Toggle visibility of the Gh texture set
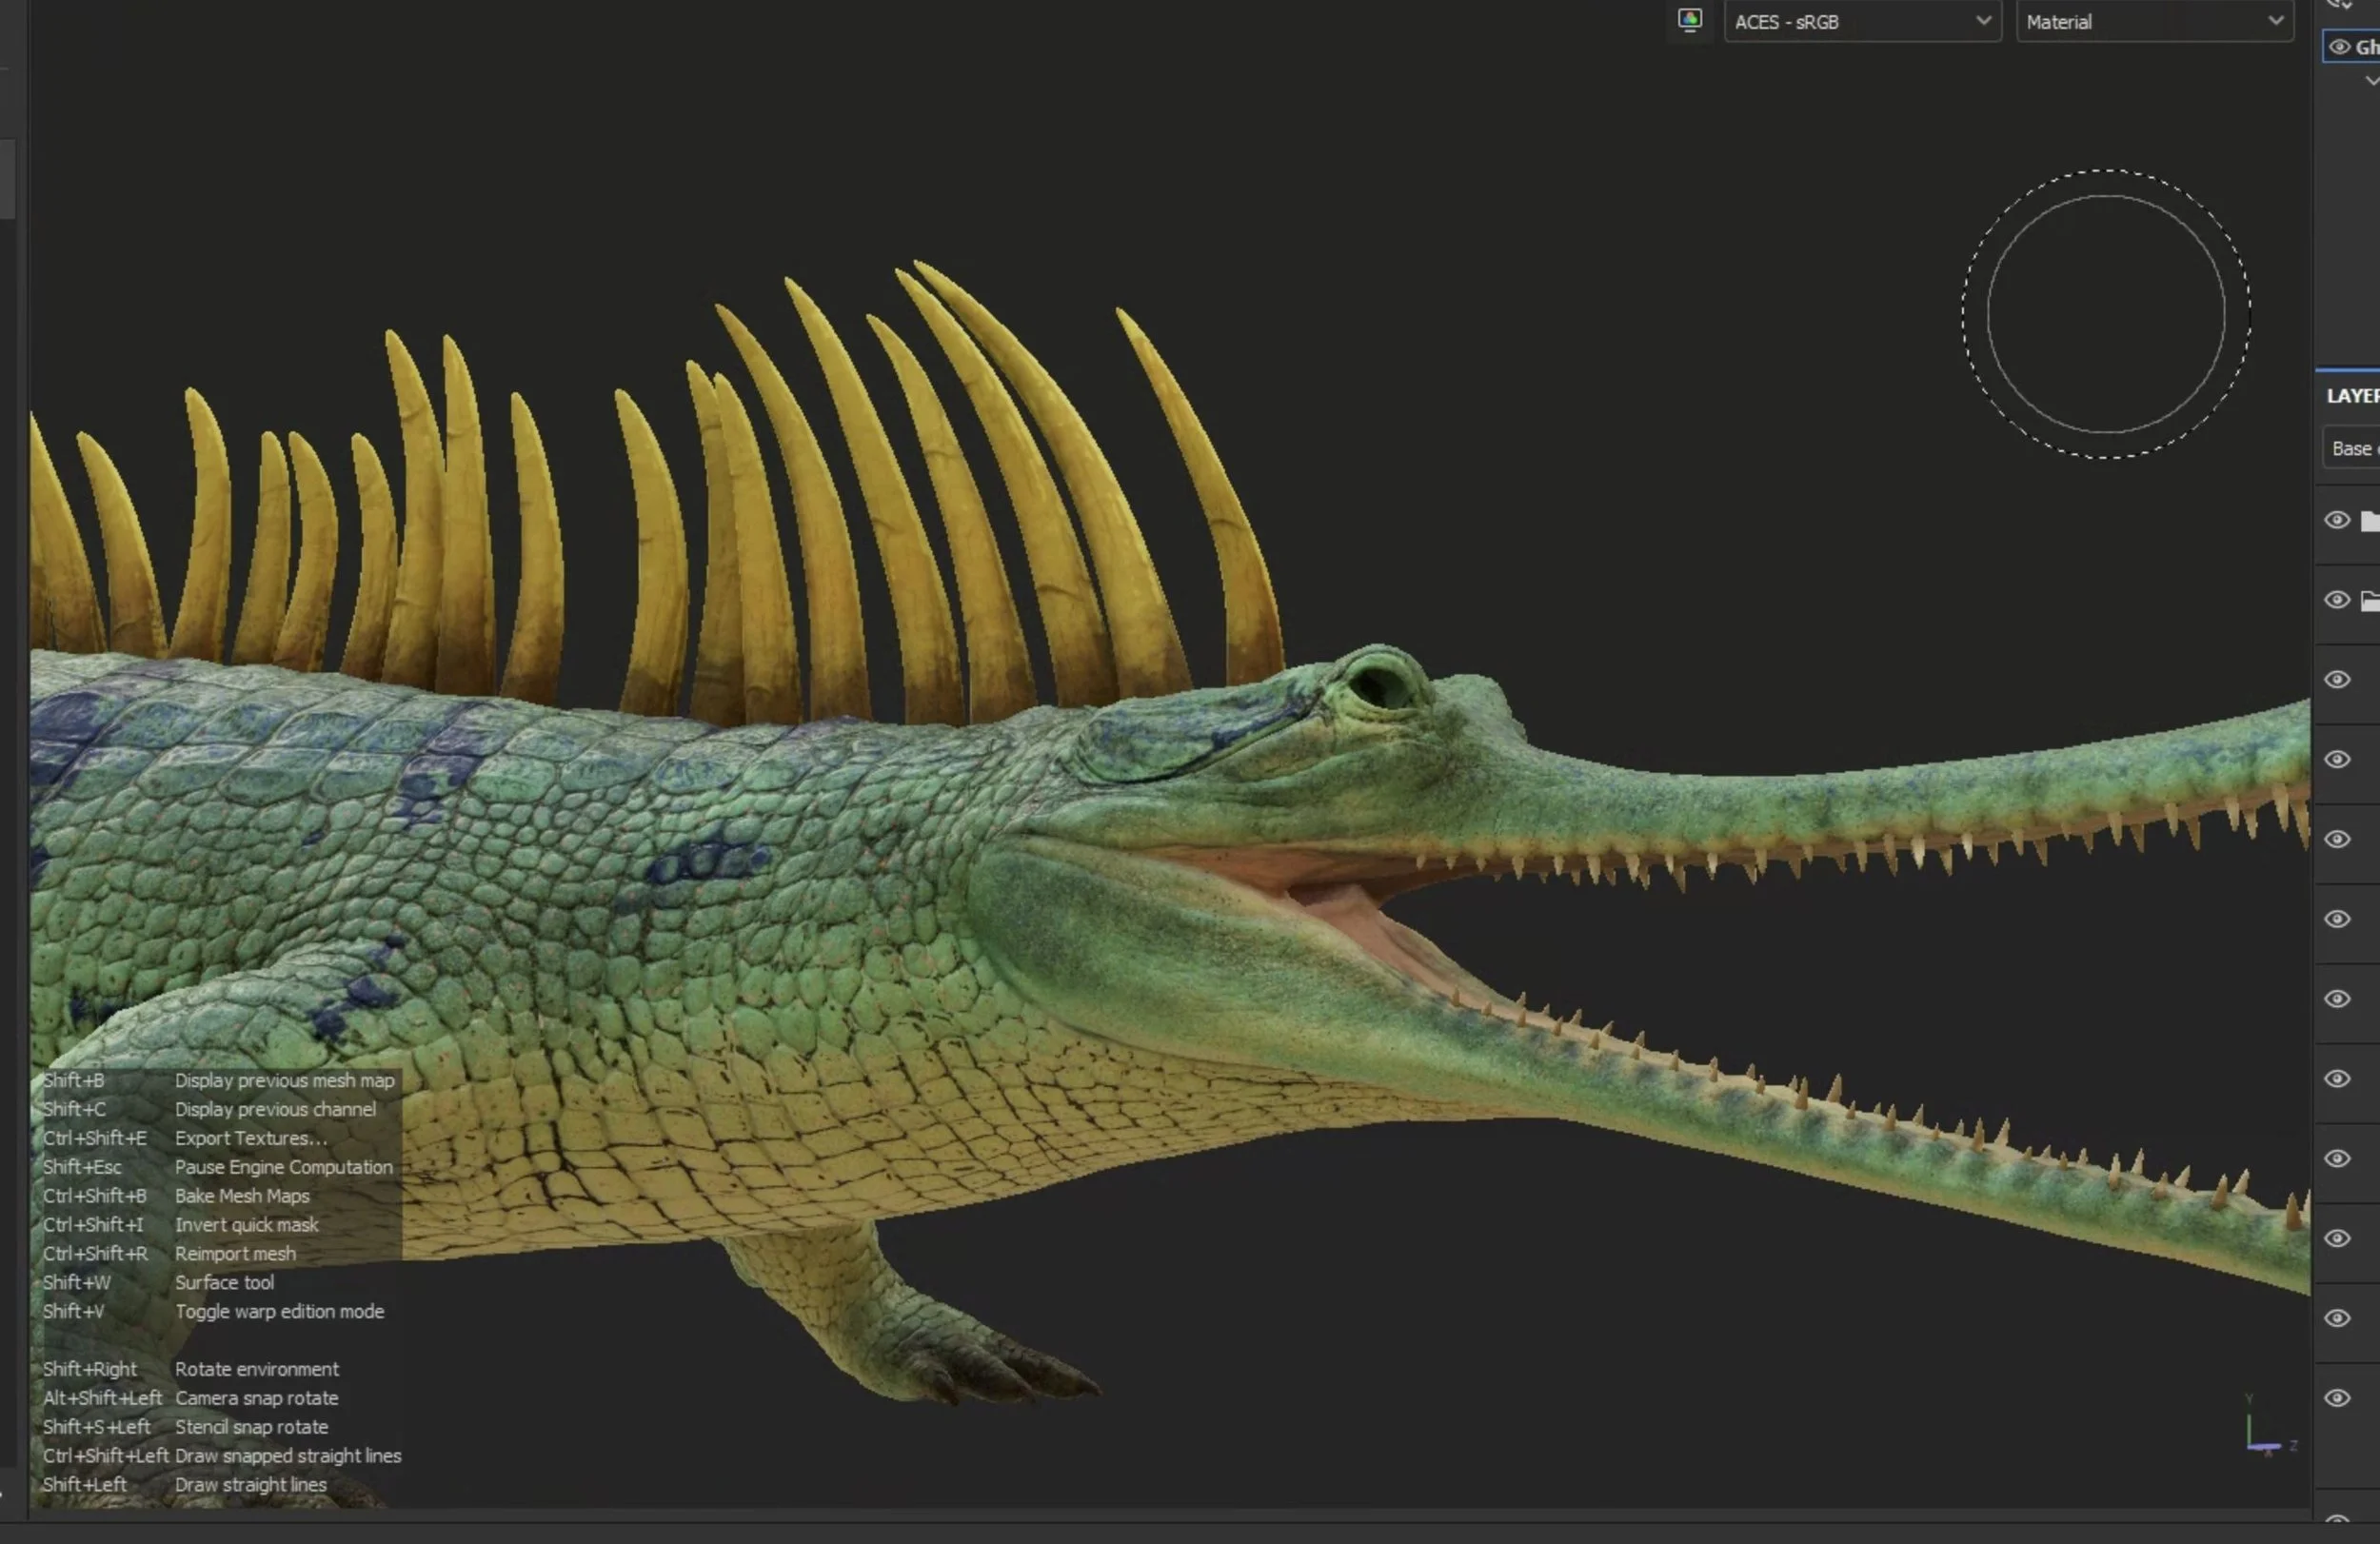Viewport: 2380px width, 1544px height. [x=2339, y=47]
